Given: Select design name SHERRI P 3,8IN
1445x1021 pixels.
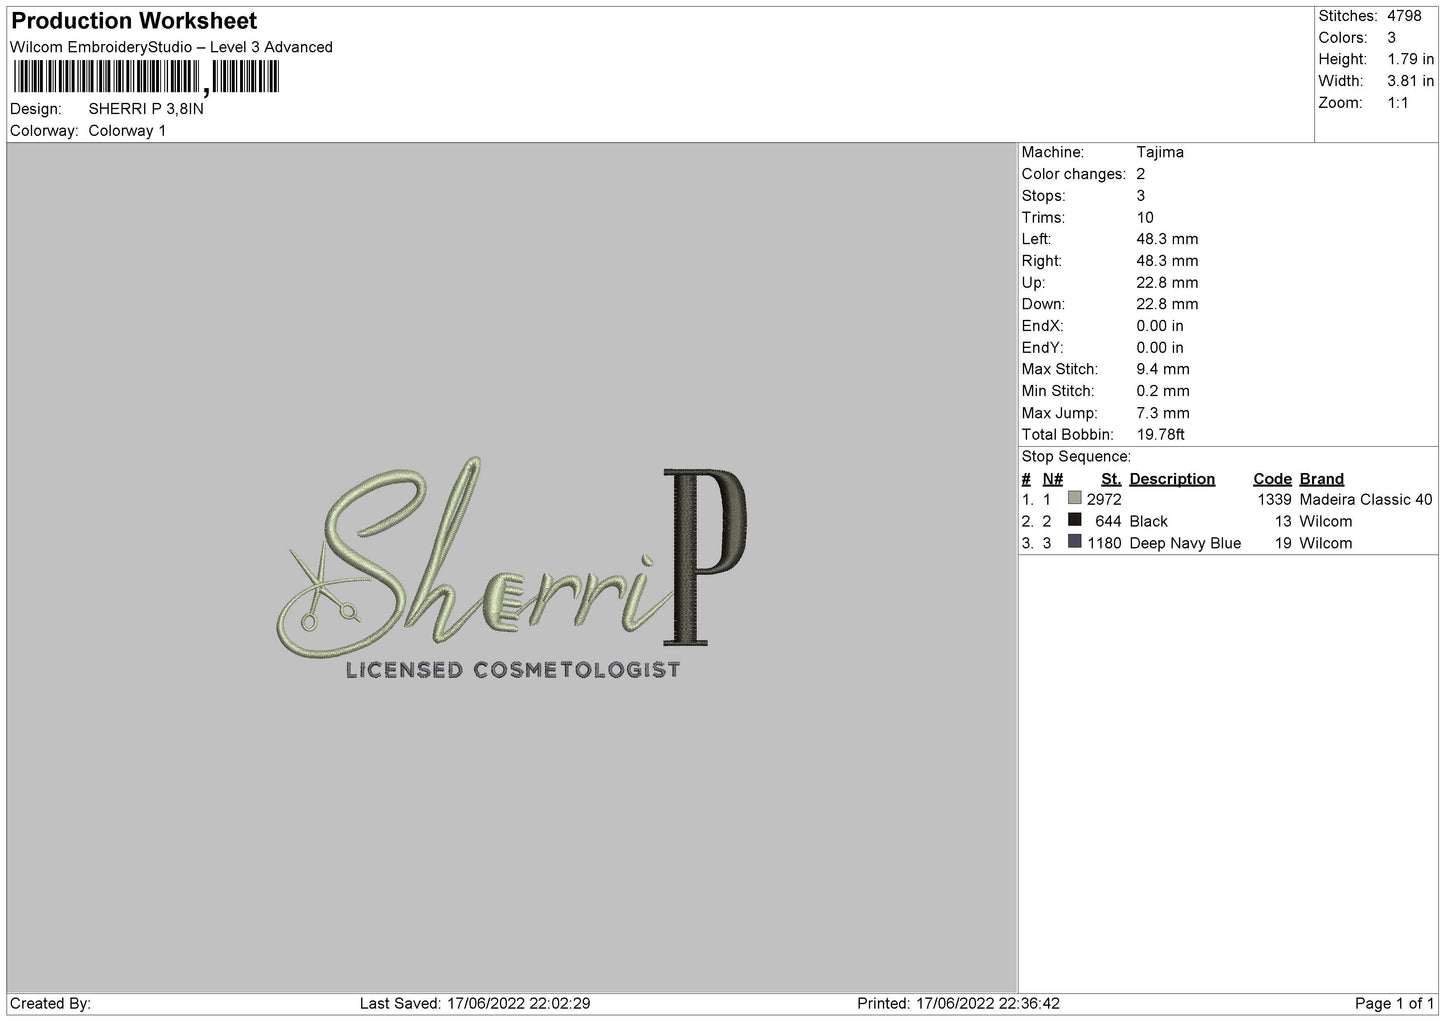Looking at the screenshot, I should coord(146,109).
